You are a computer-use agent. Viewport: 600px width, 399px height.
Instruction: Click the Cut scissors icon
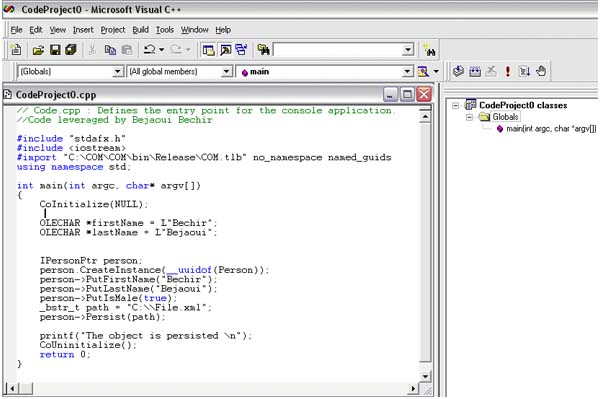[92, 50]
